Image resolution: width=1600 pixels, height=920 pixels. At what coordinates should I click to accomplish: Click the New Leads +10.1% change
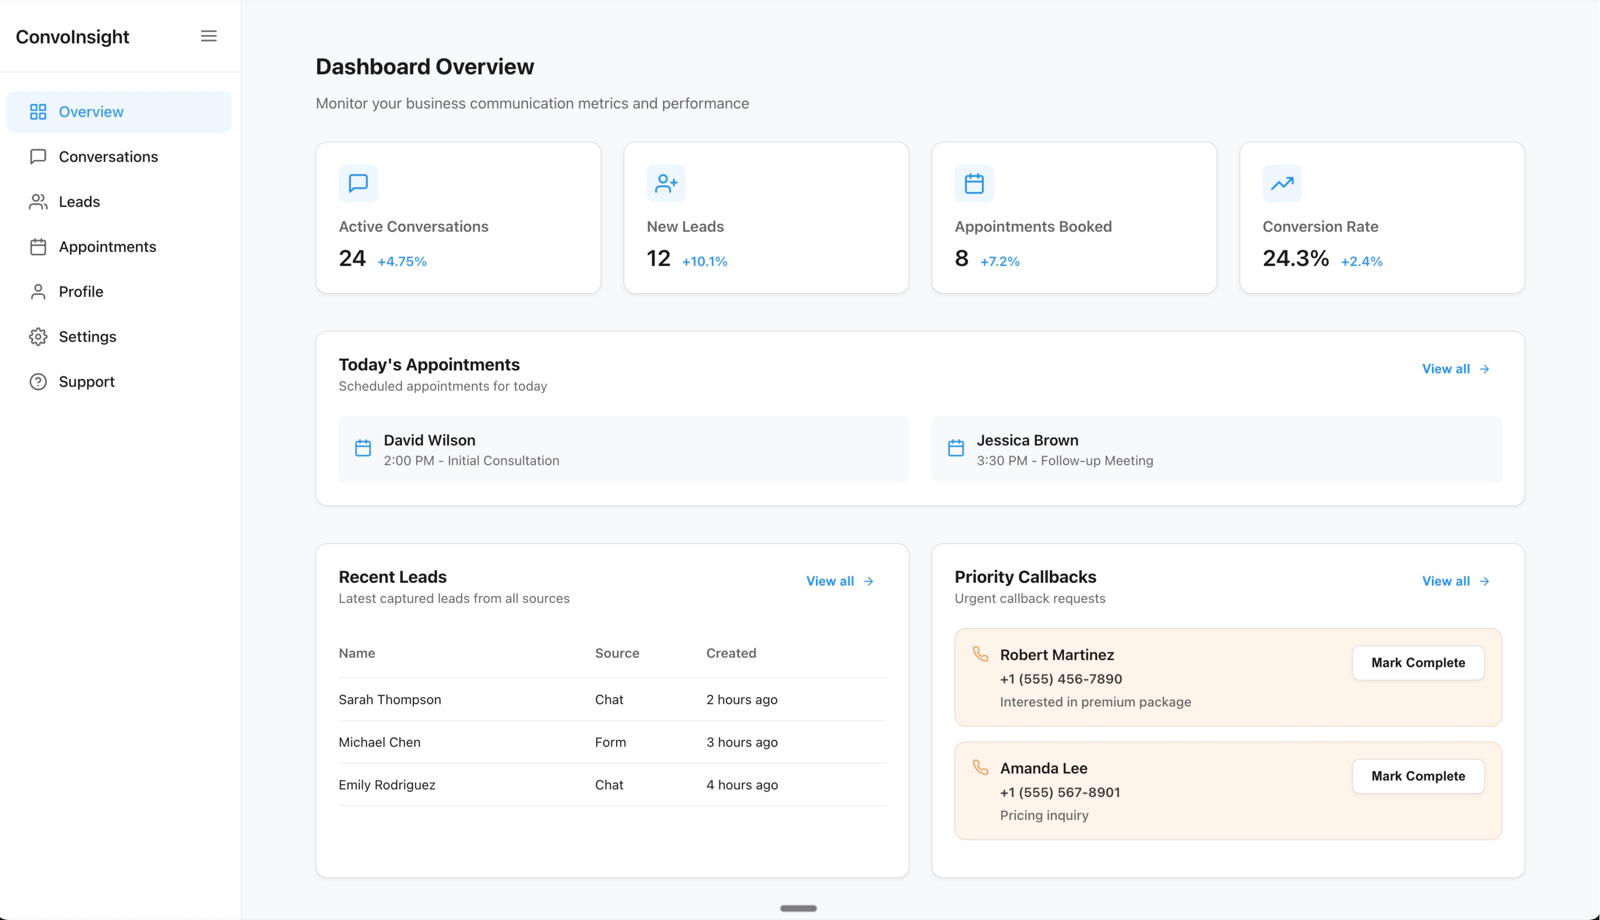(705, 262)
